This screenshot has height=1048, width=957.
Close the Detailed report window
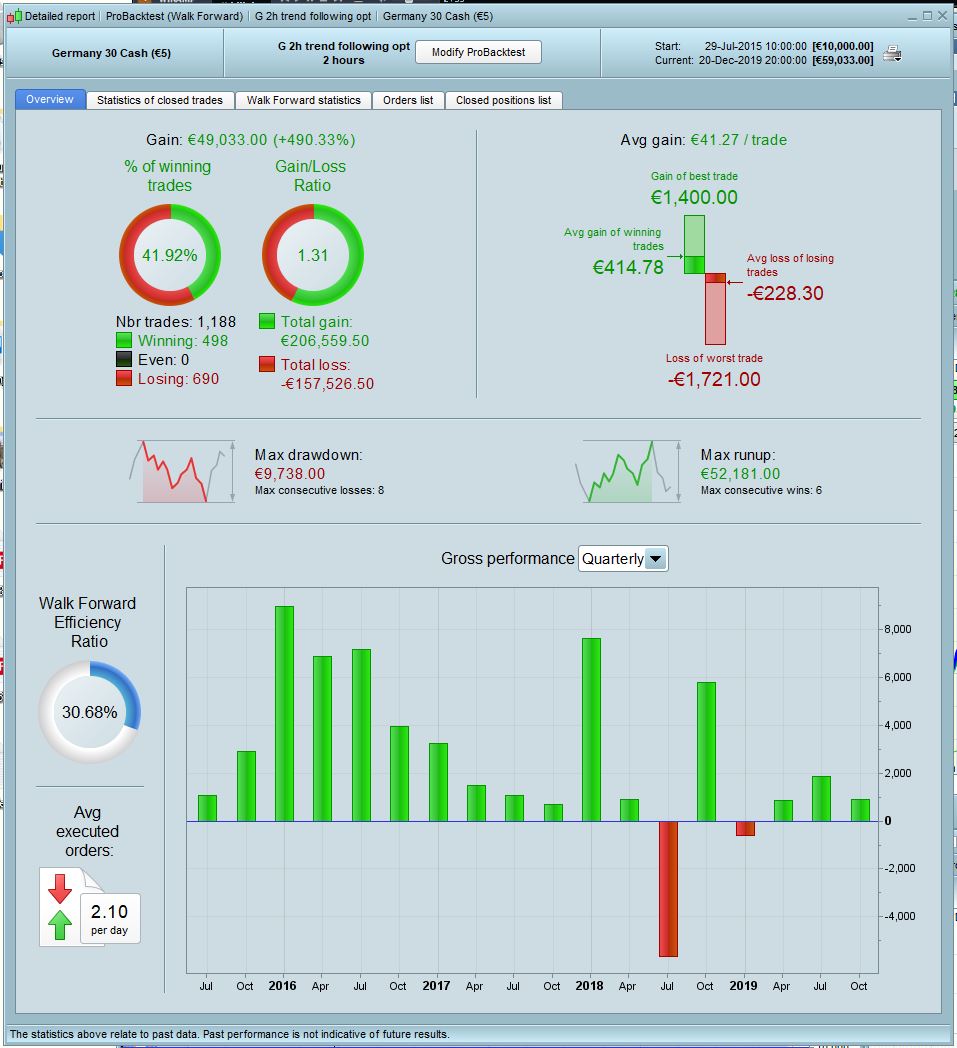coord(943,16)
